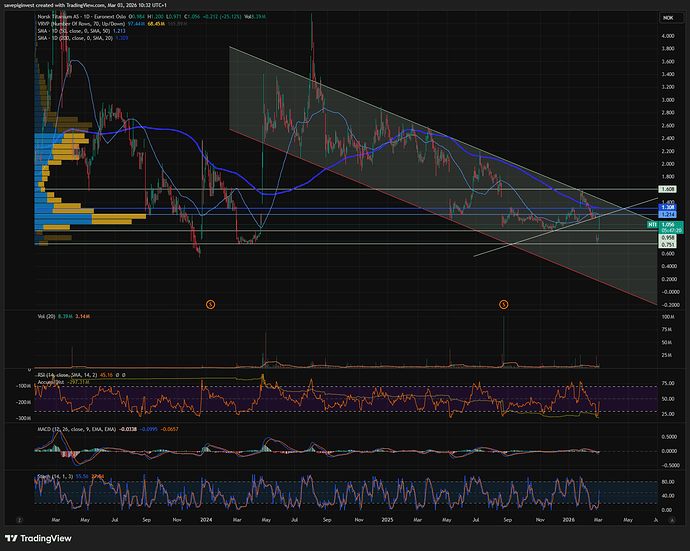The image size is (690, 551).
Task: Click the orange event marker near 2024
Action: (211, 303)
